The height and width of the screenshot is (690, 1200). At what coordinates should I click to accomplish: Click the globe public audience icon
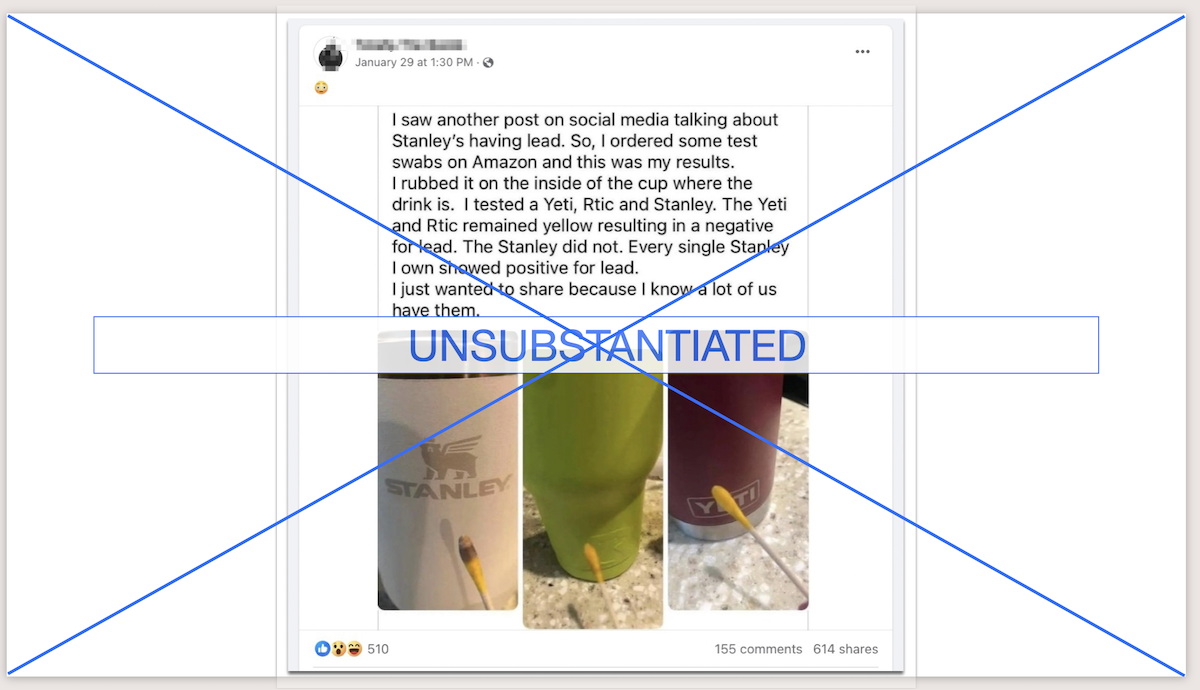(x=488, y=62)
